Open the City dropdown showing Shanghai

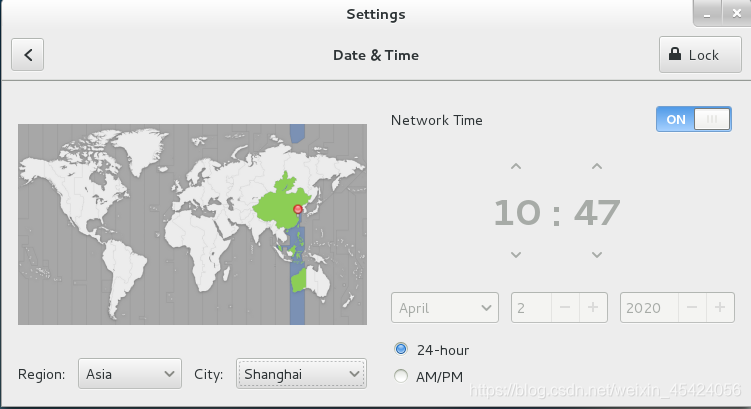coord(301,374)
